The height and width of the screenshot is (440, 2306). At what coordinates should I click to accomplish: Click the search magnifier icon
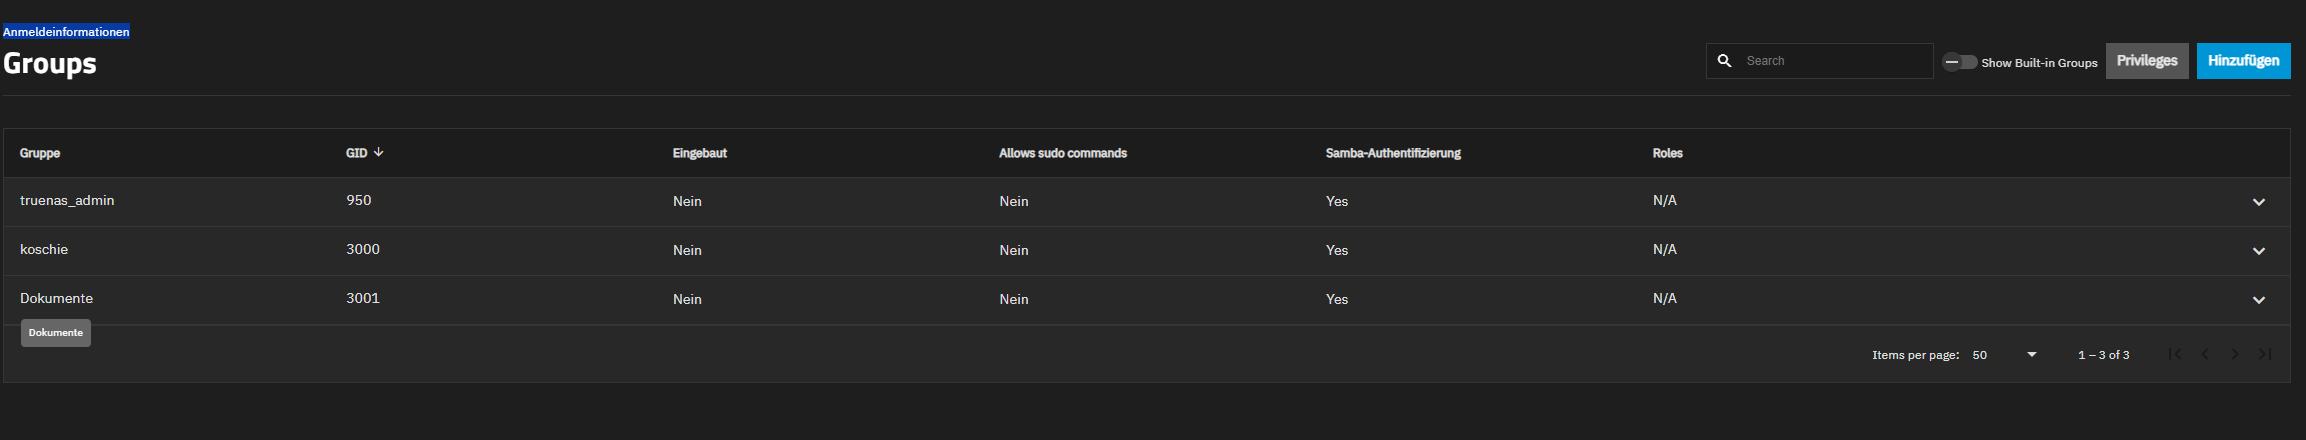coord(1724,61)
